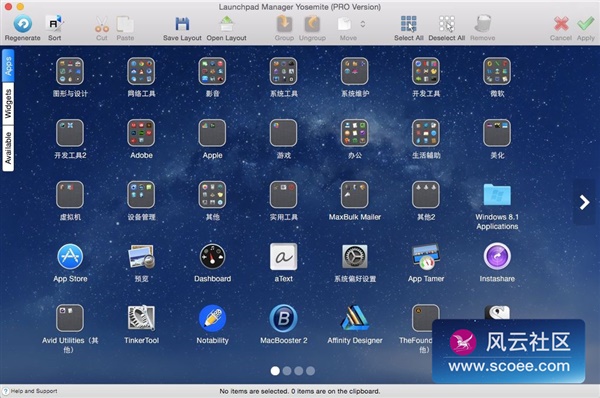Select the 影音 folder group
Image resolution: width=600 pixels, height=398 pixels.
point(212,71)
